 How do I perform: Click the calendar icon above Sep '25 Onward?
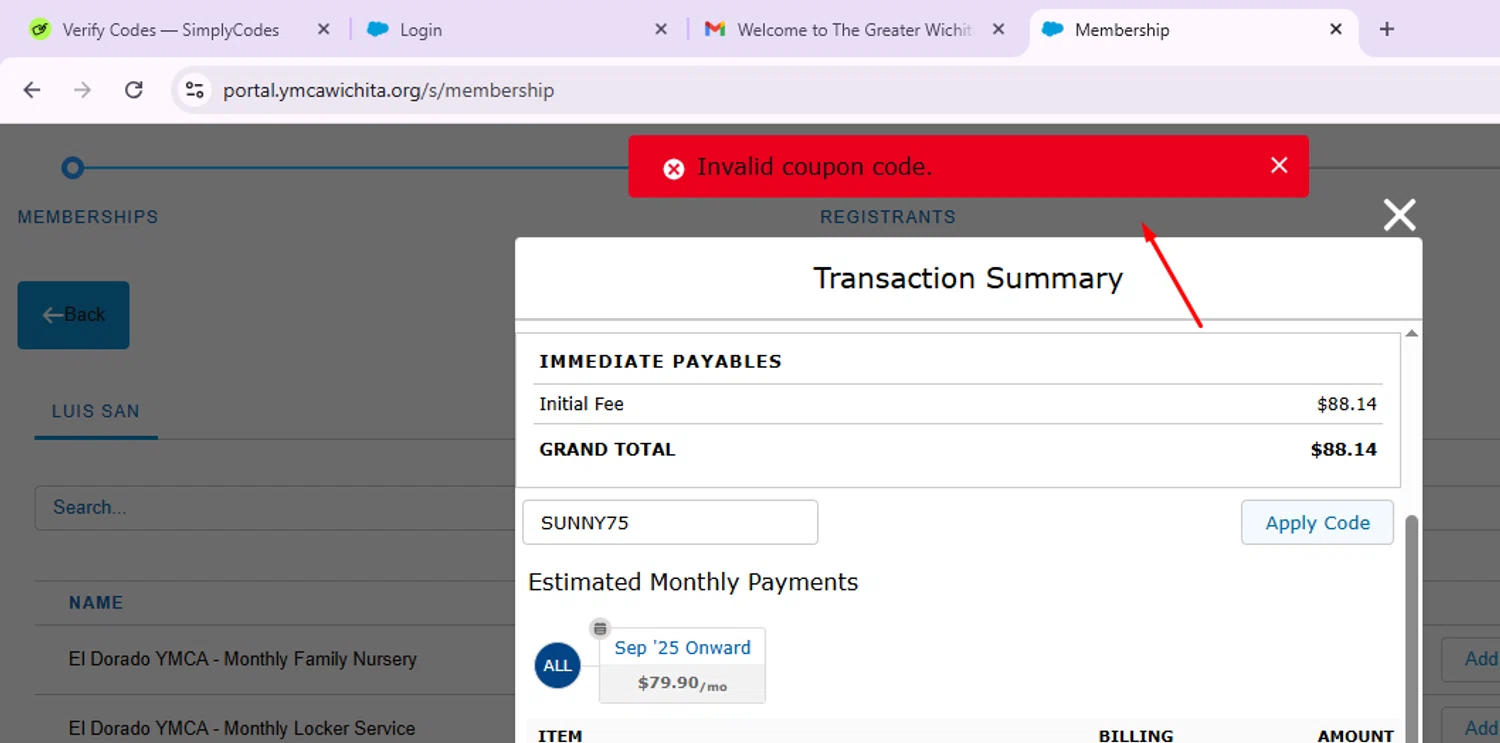pyautogui.click(x=600, y=628)
